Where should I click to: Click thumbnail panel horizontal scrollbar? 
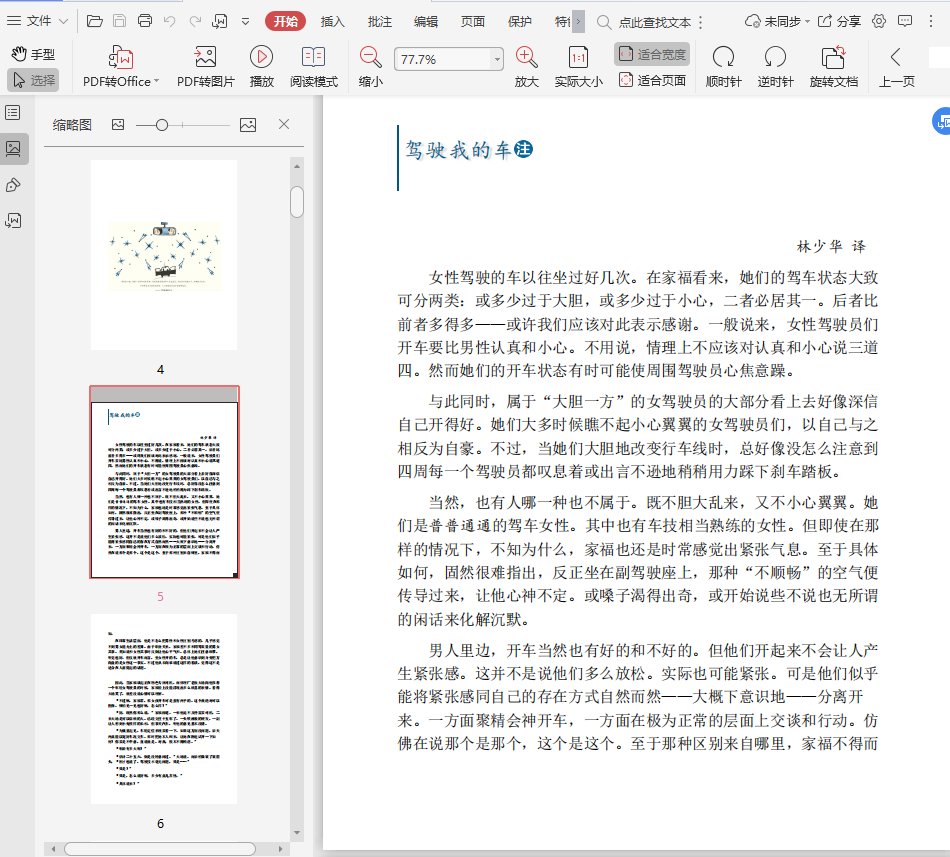tap(160, 849)
